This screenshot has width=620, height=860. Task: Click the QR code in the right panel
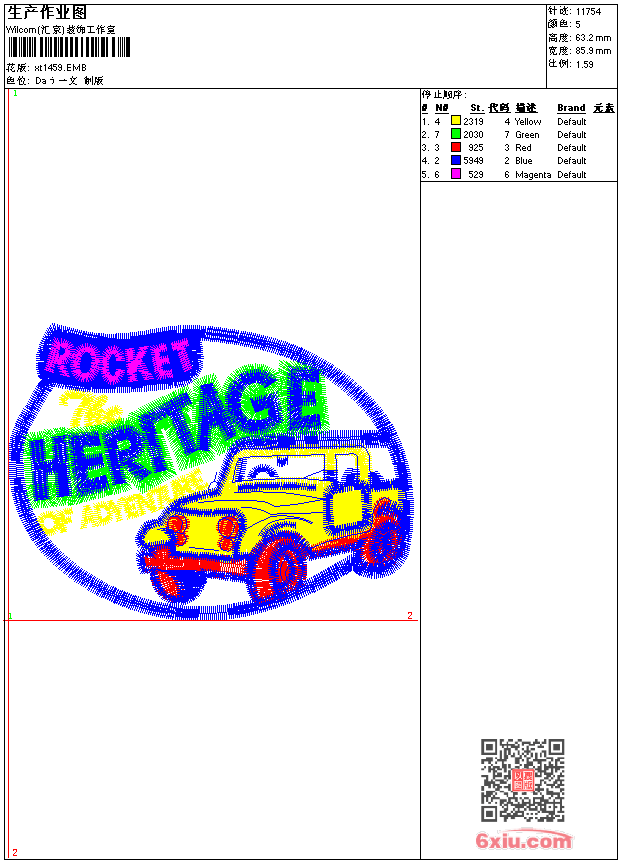pos(523,780)
